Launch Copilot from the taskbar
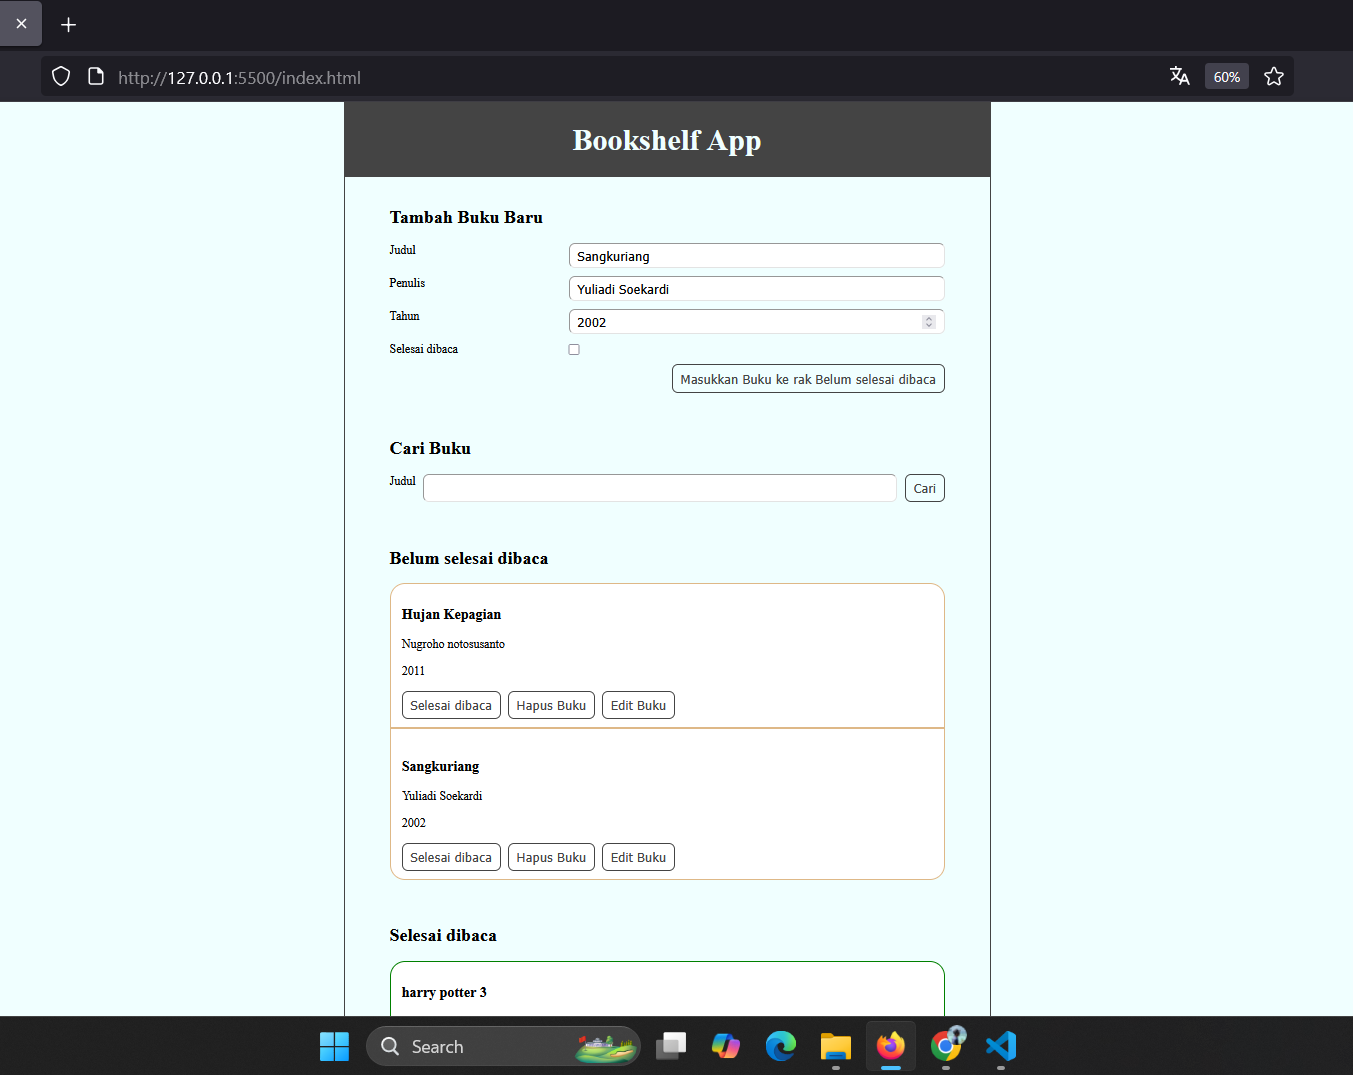 click(x=725, y=1046)
